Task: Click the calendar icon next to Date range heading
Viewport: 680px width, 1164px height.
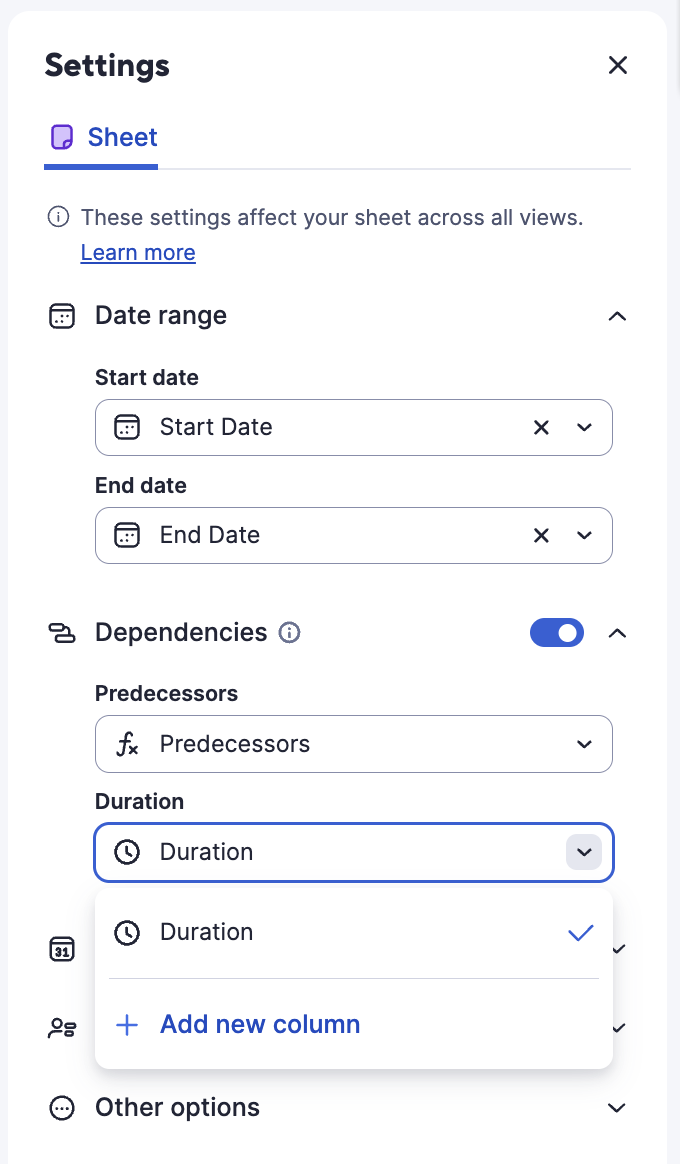Action: (x=62, y=315)
